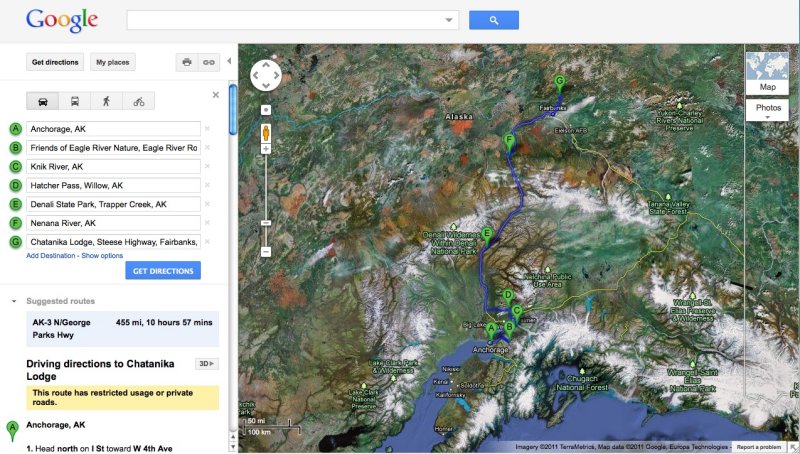
Task: Click marker F icon beside Nenana River field
Action: [x=15, y=223]
